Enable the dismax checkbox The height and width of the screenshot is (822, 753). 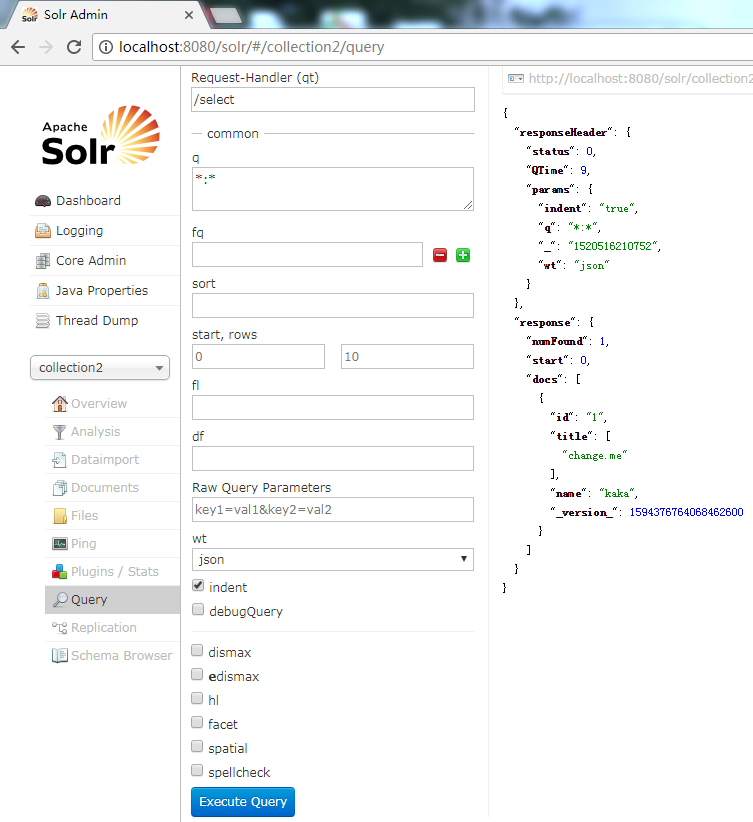click(197, 650)
